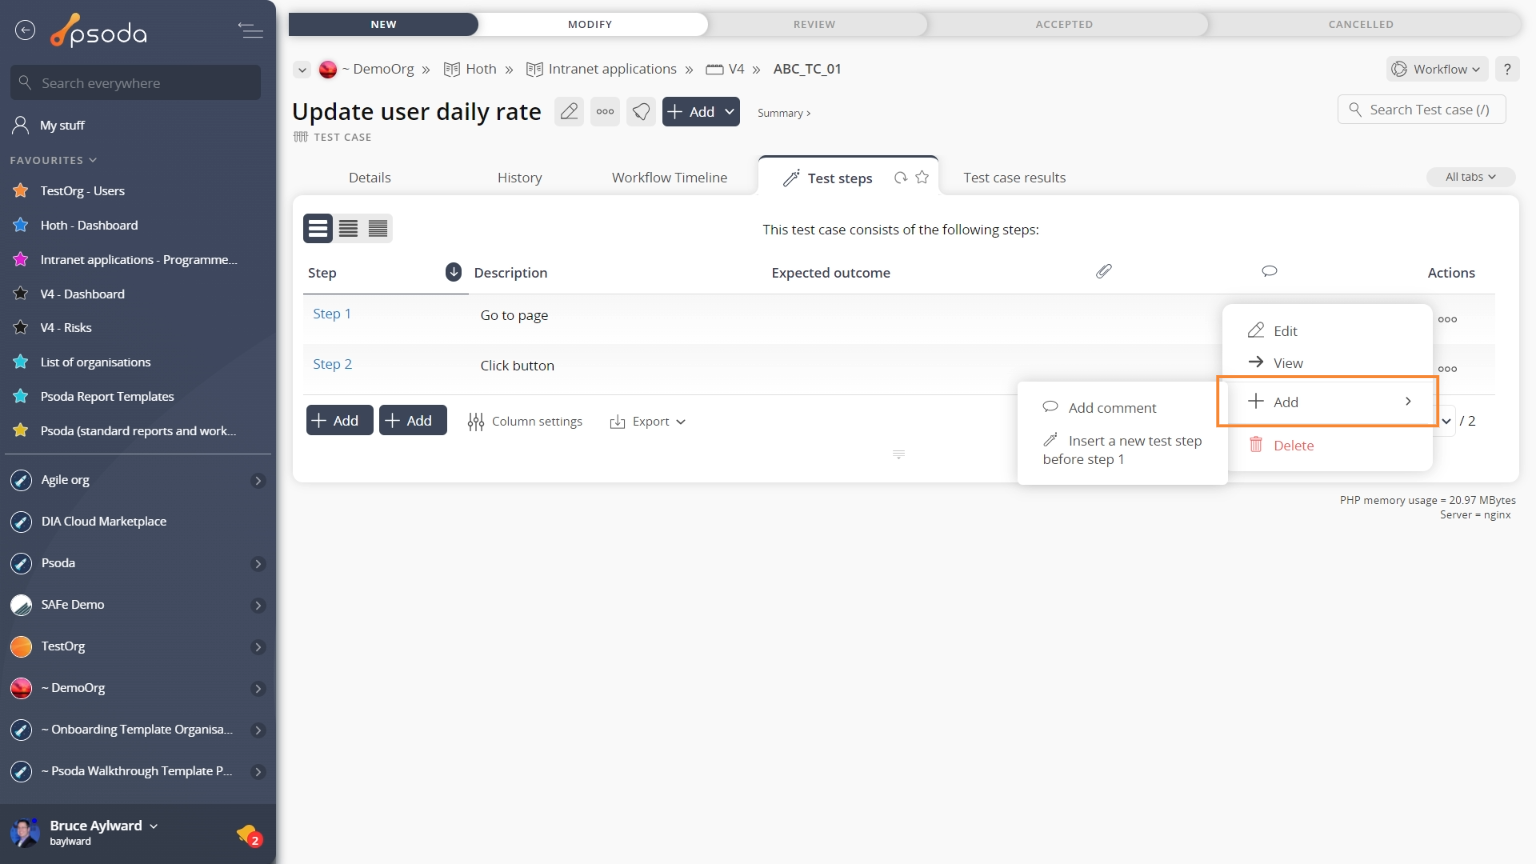Open the Workflow dropdown
Viewport: 1536px width, 864px height.
1438,69
